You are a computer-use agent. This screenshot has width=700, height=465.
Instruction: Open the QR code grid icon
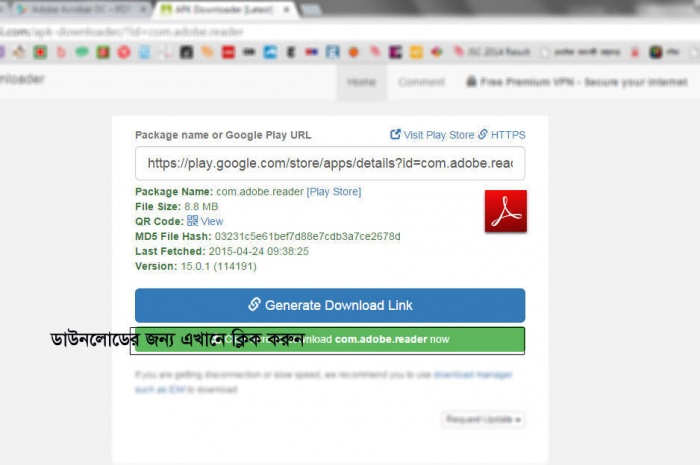coord(192,221)
